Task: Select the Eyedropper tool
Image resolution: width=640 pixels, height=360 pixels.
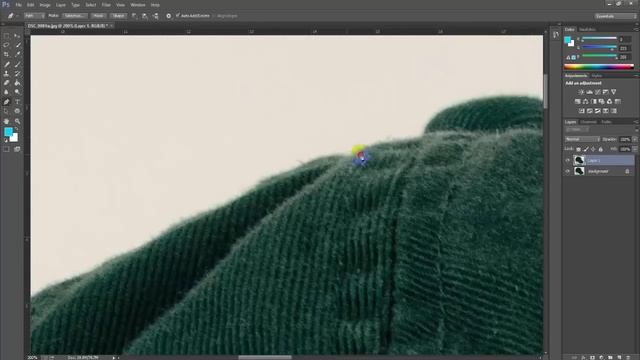Action: point(17,54)
